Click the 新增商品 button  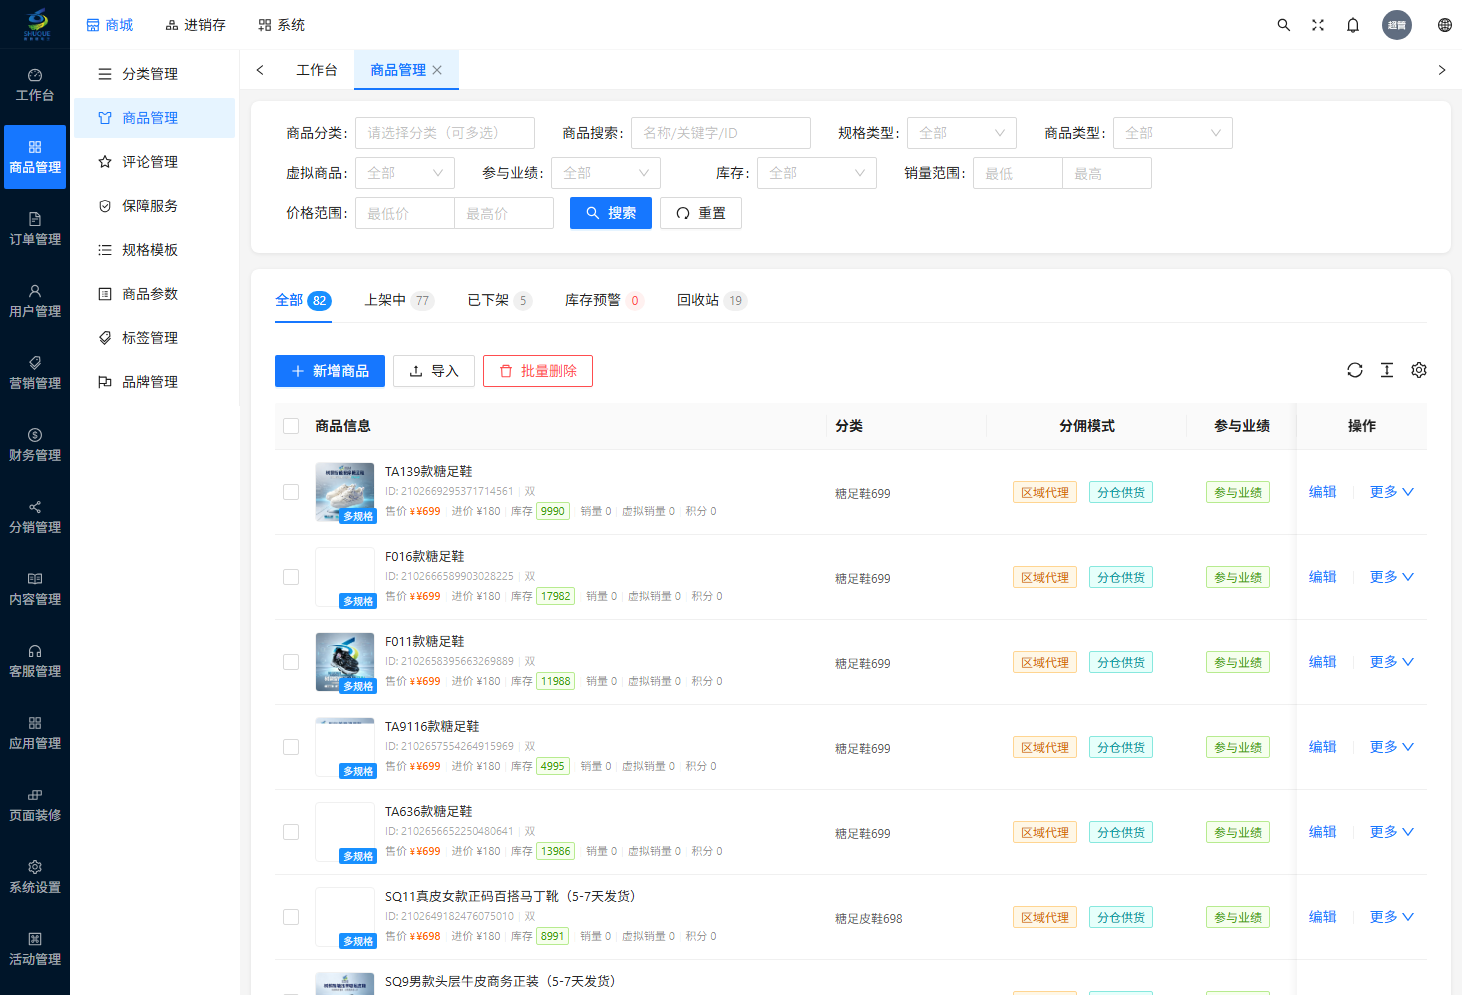[x=330, y=371]
